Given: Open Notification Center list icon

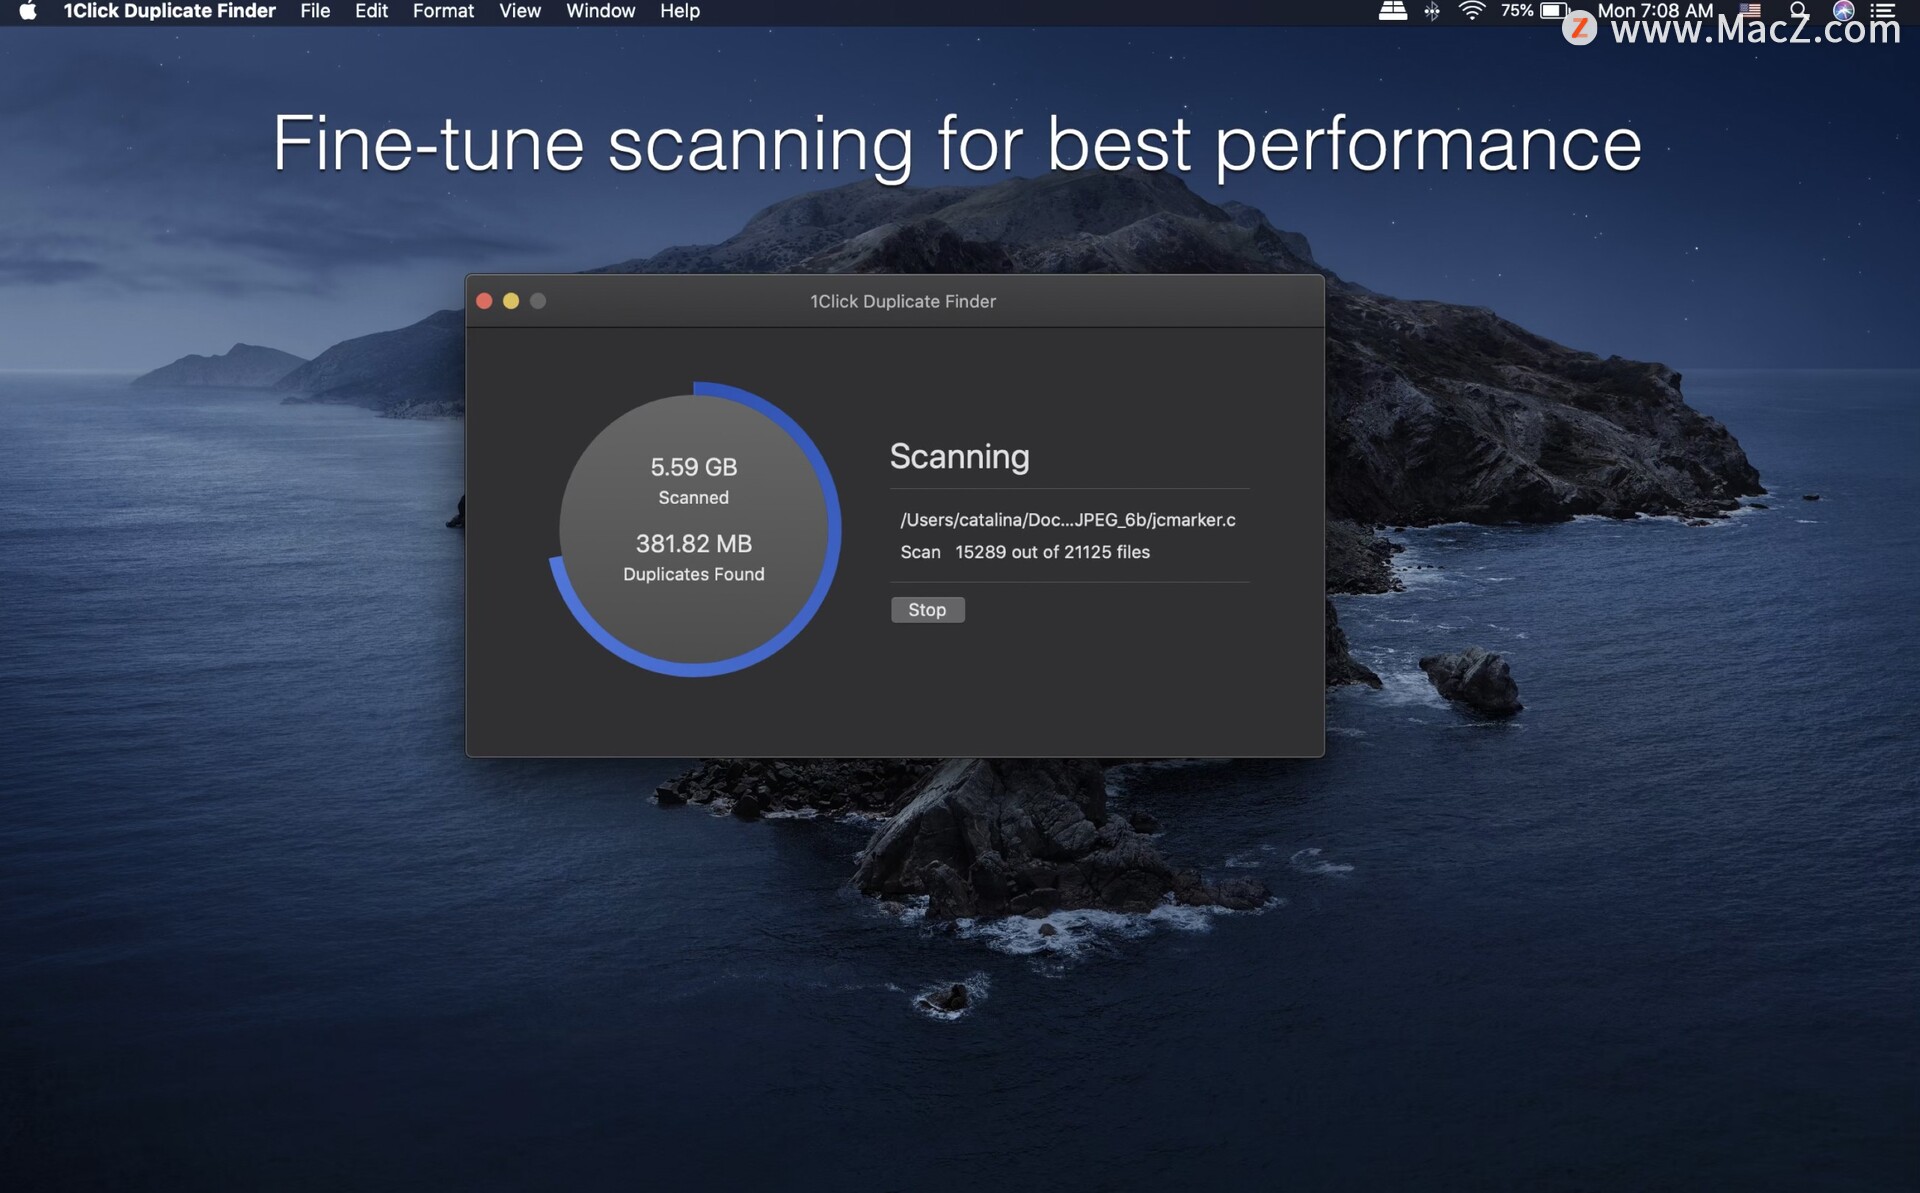Looking at the screenshot, I should 1883,11.
